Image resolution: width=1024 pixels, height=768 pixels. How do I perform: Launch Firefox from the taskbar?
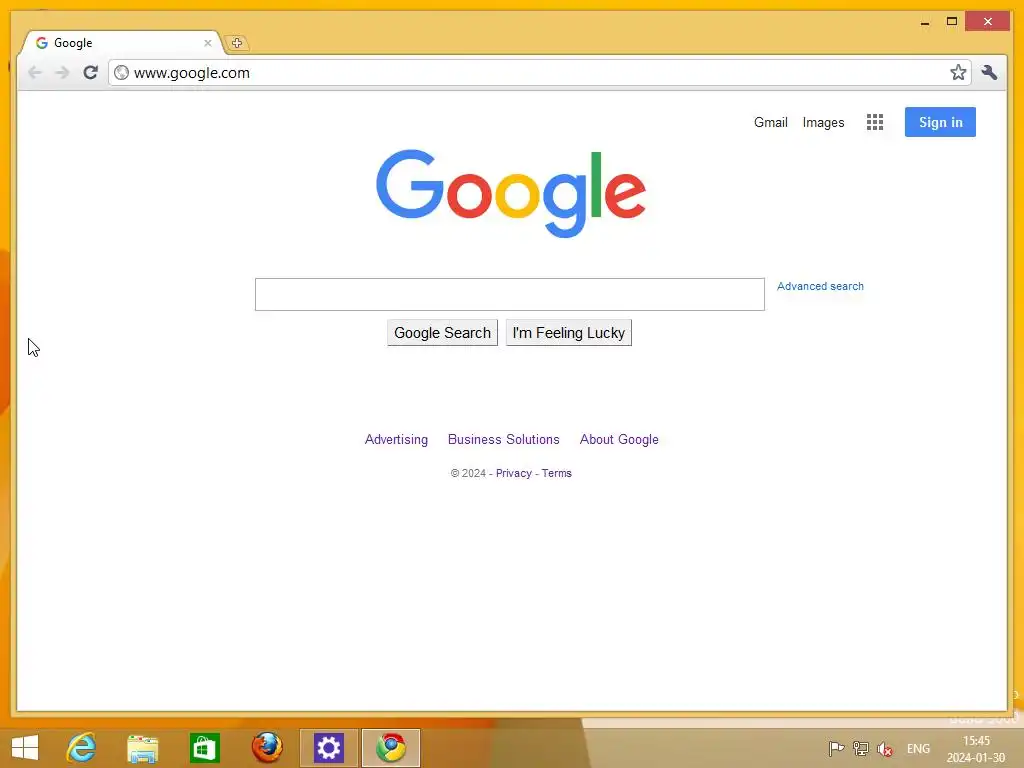click(267, 748)
